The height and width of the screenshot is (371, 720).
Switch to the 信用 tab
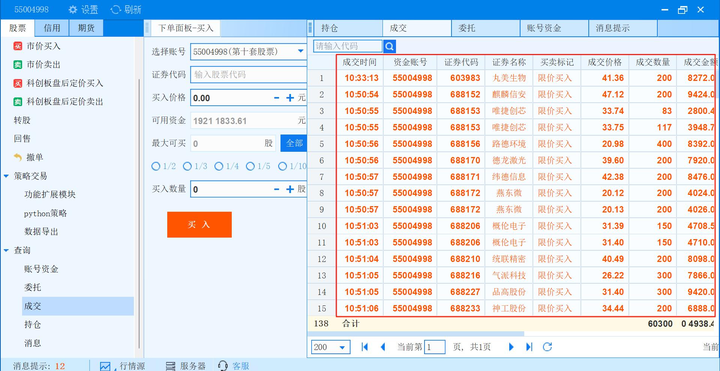[52, 28]
